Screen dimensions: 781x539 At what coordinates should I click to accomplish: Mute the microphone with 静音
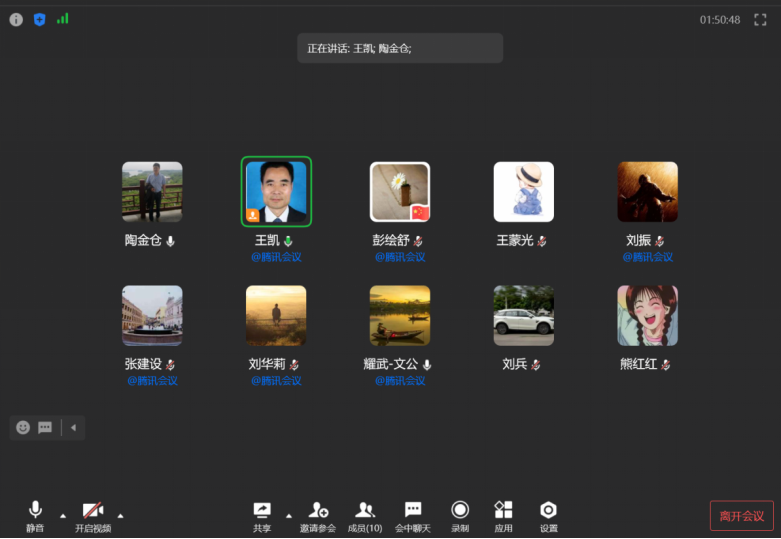click(35, 515)
